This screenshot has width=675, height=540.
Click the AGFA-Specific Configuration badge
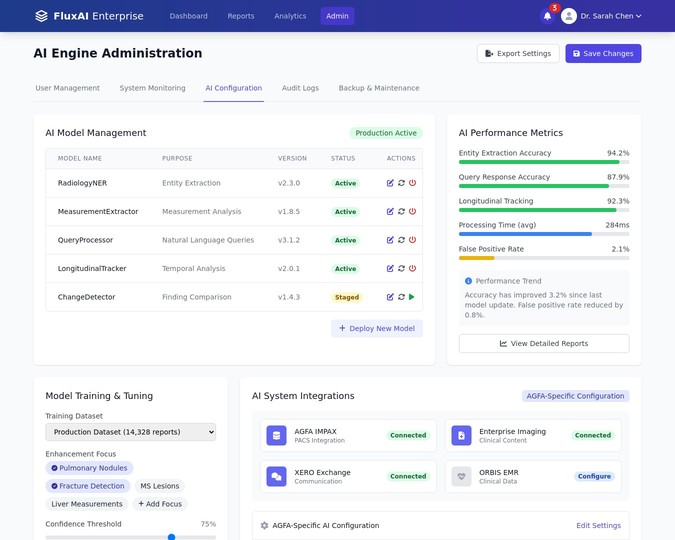click(x=575, y=396)
